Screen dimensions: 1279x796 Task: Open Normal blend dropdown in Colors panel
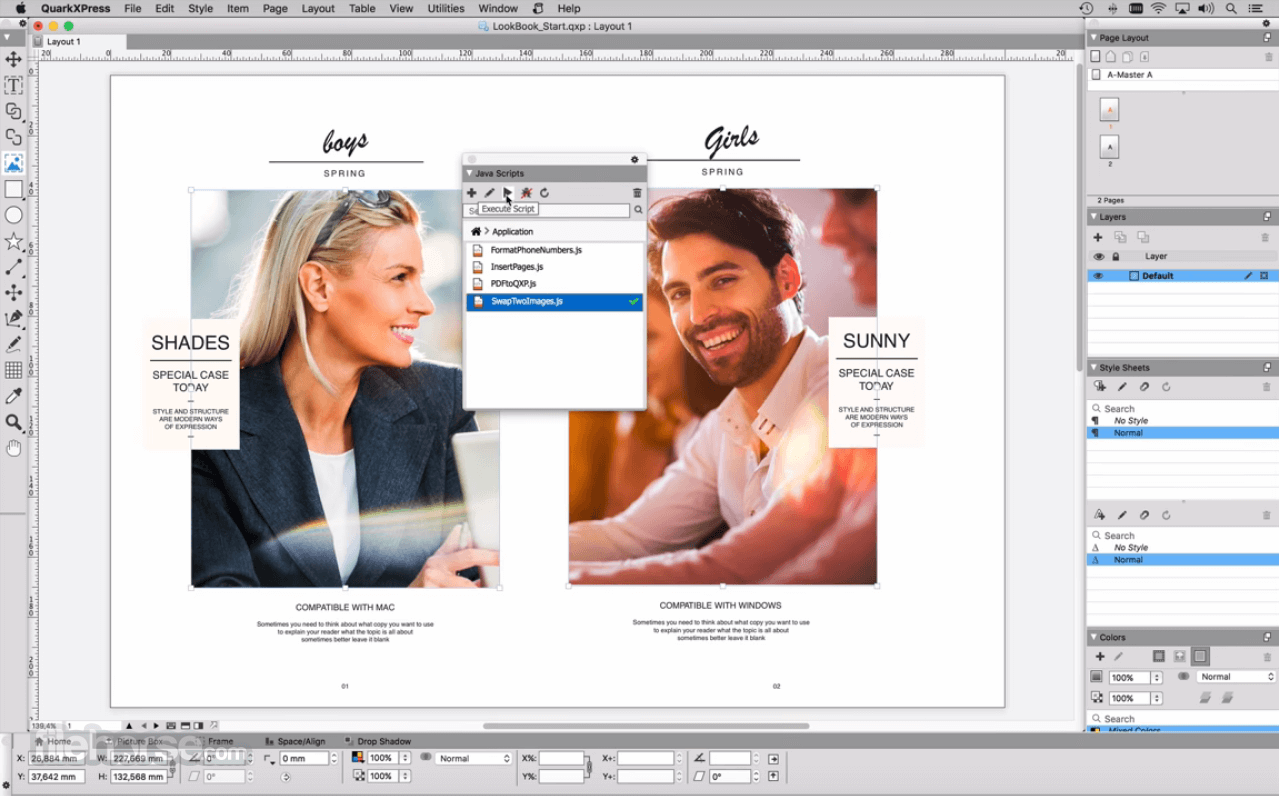click(x=1237, y=677)
